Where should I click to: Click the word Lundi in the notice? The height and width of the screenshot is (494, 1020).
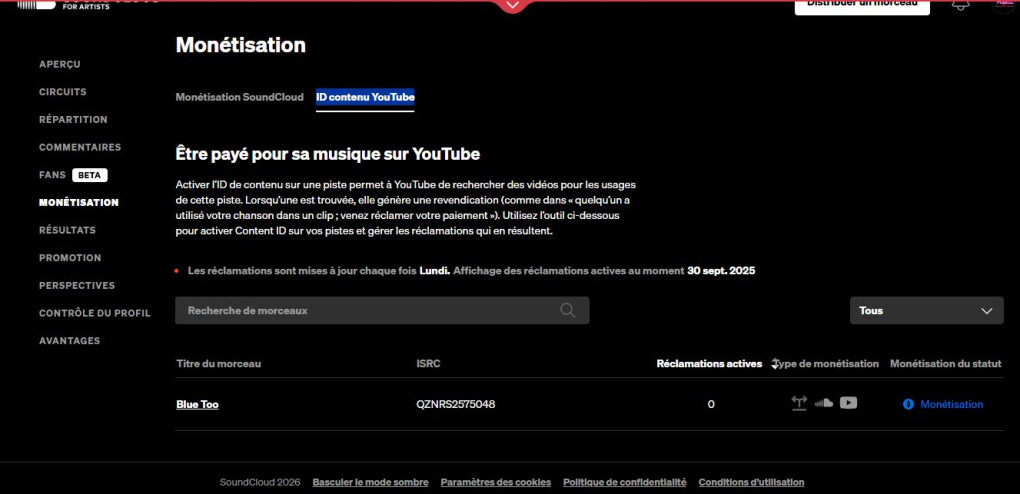(435, 270)
